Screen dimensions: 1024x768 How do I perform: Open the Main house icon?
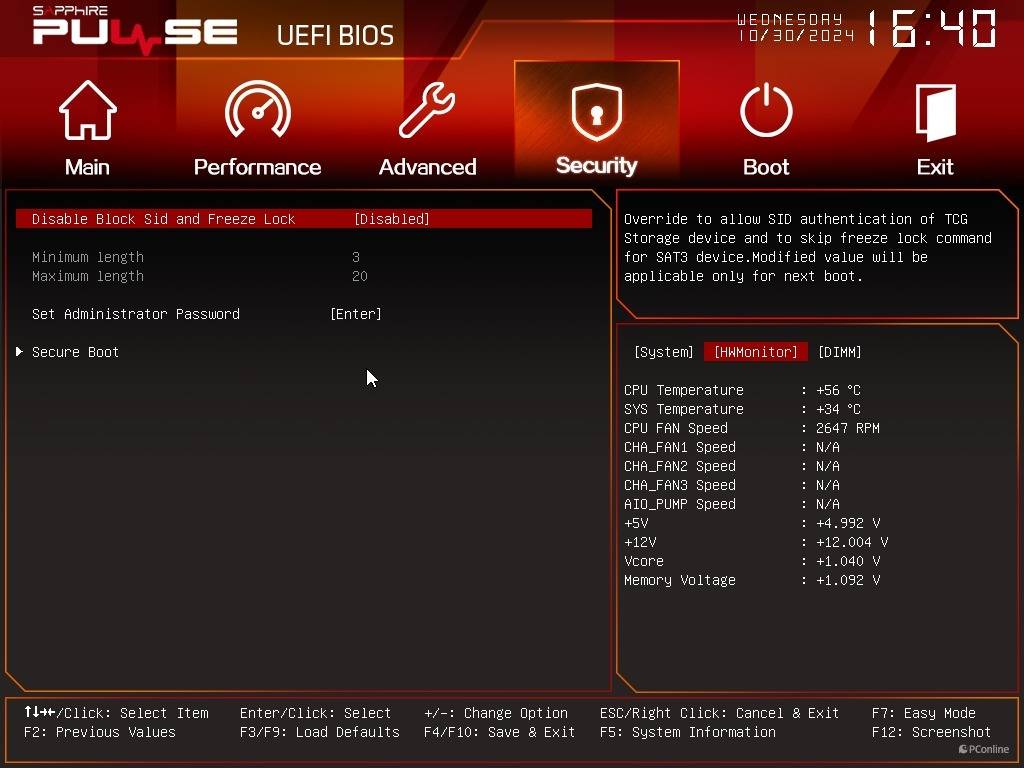(88, 110)
